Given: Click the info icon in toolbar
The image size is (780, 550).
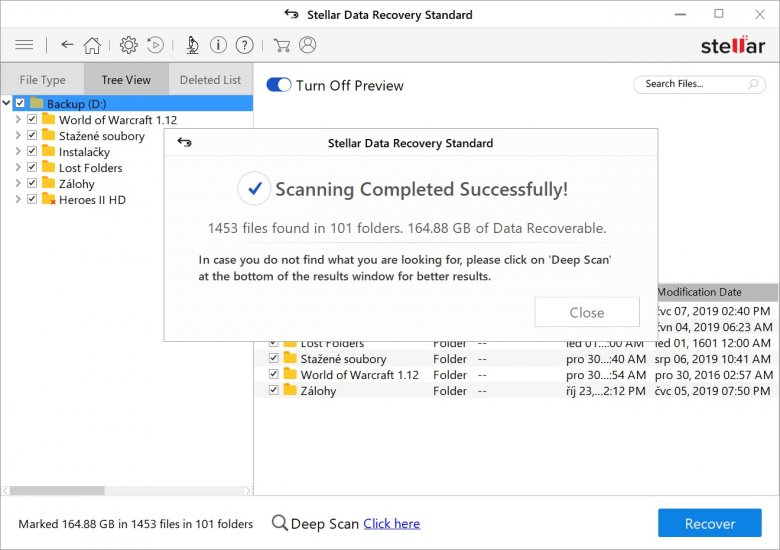Looking at the screenshot, I should point(217,45).
